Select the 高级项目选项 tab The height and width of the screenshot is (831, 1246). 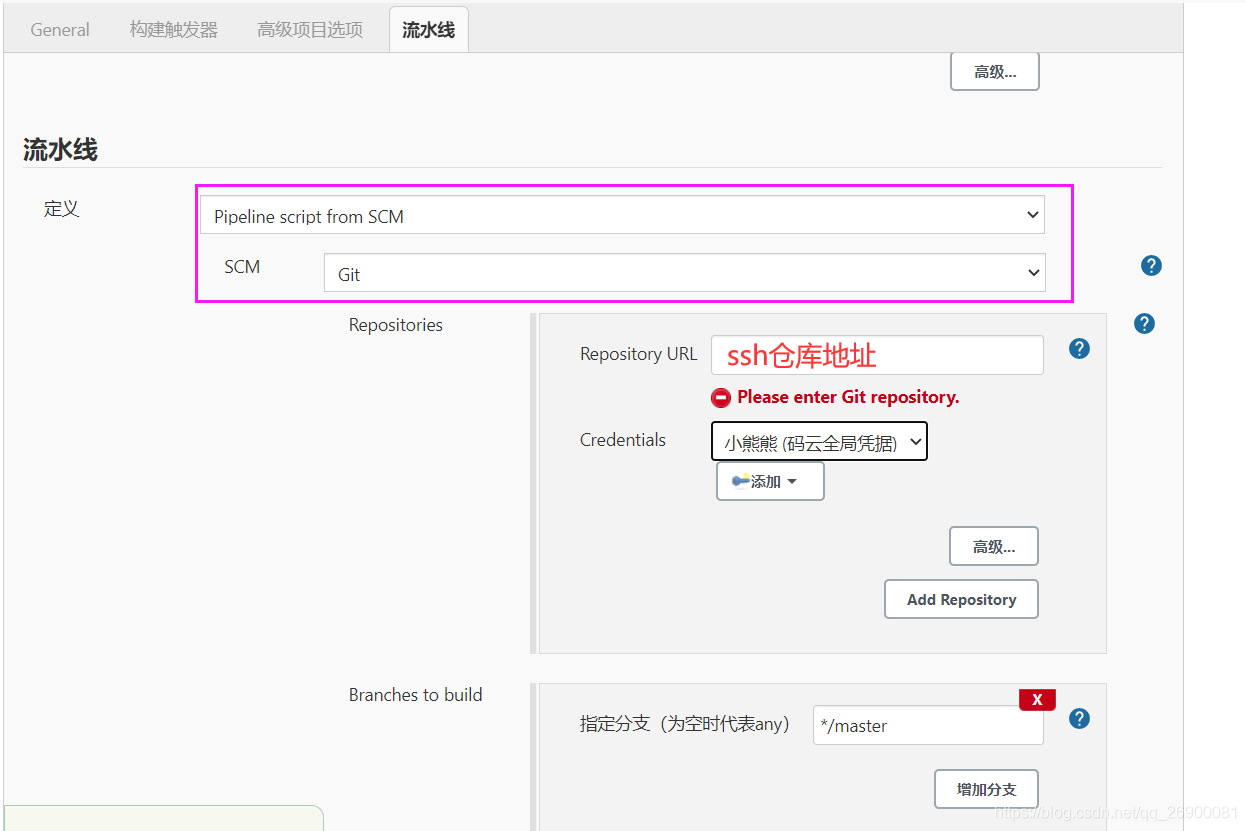pos(308,29)
